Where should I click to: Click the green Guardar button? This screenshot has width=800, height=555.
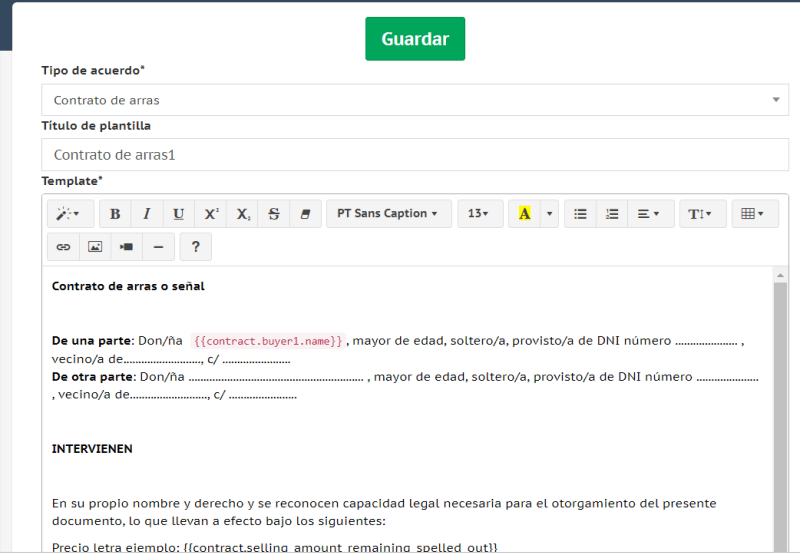[415, 39]
